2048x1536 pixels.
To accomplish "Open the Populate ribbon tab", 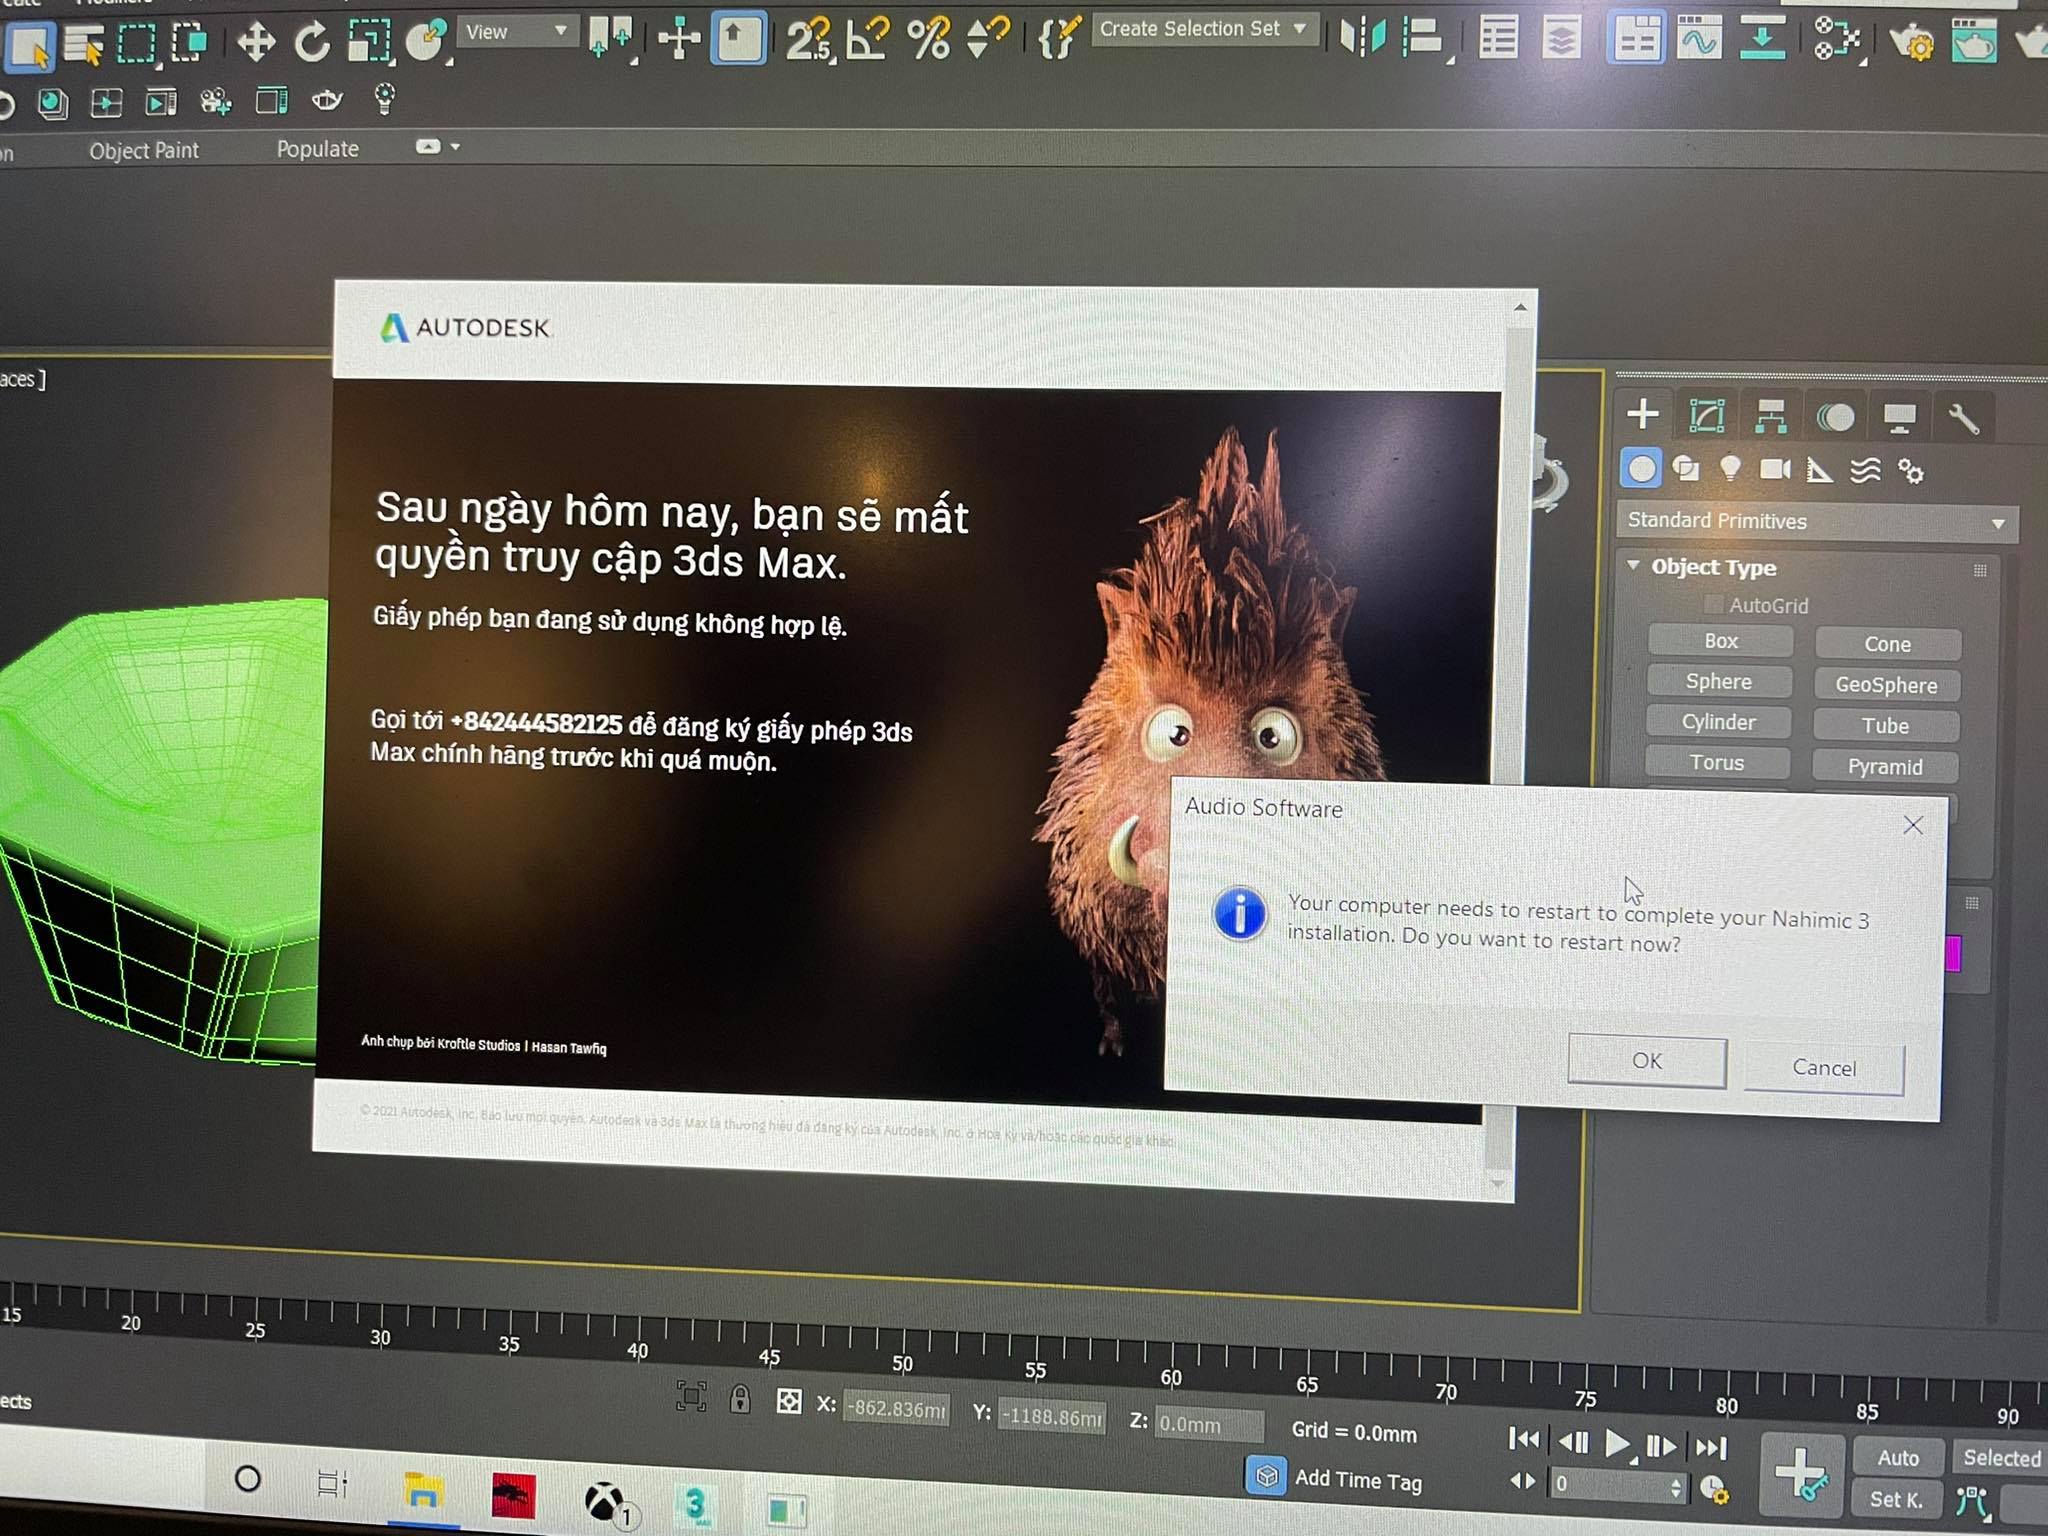I will tap(317, 149).
